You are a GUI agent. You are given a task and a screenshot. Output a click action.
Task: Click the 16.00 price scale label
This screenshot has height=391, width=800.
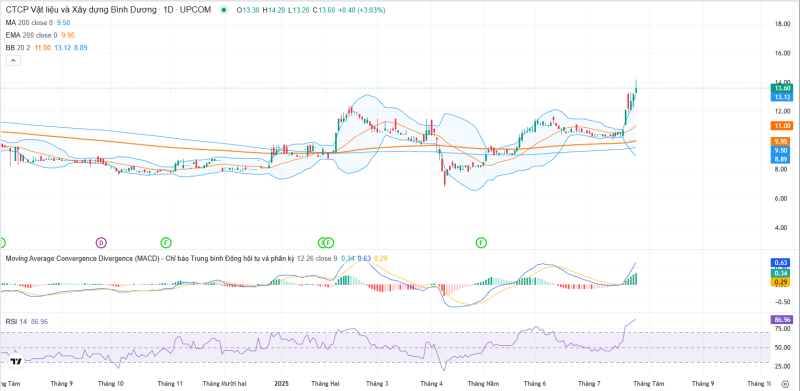[x=782, y=53]
